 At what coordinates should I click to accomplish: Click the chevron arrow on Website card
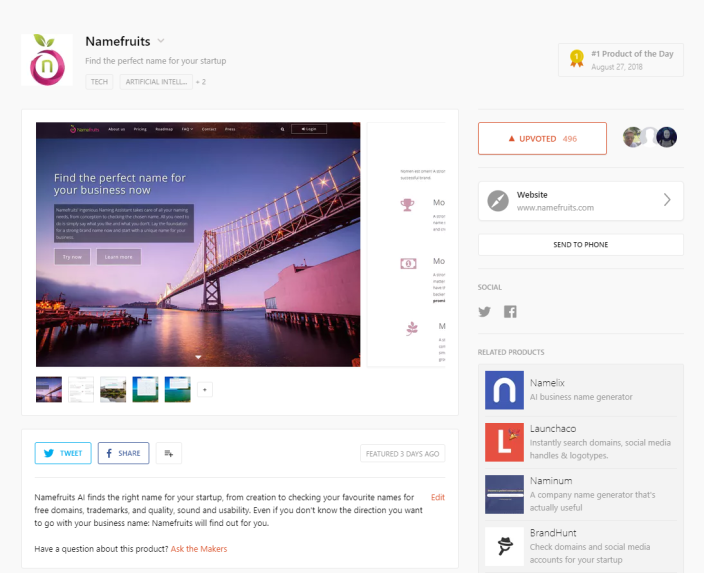coord(667,200)
